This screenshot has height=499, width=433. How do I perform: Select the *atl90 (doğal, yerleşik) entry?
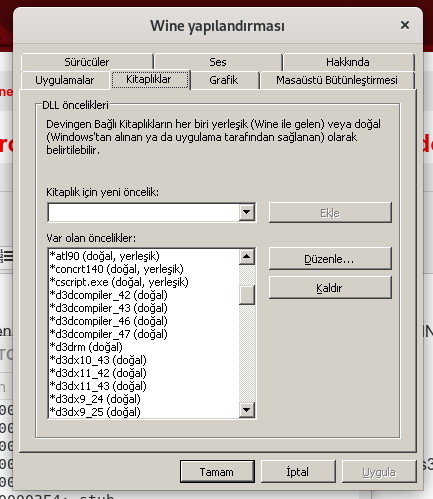click(x=104, y=256)
